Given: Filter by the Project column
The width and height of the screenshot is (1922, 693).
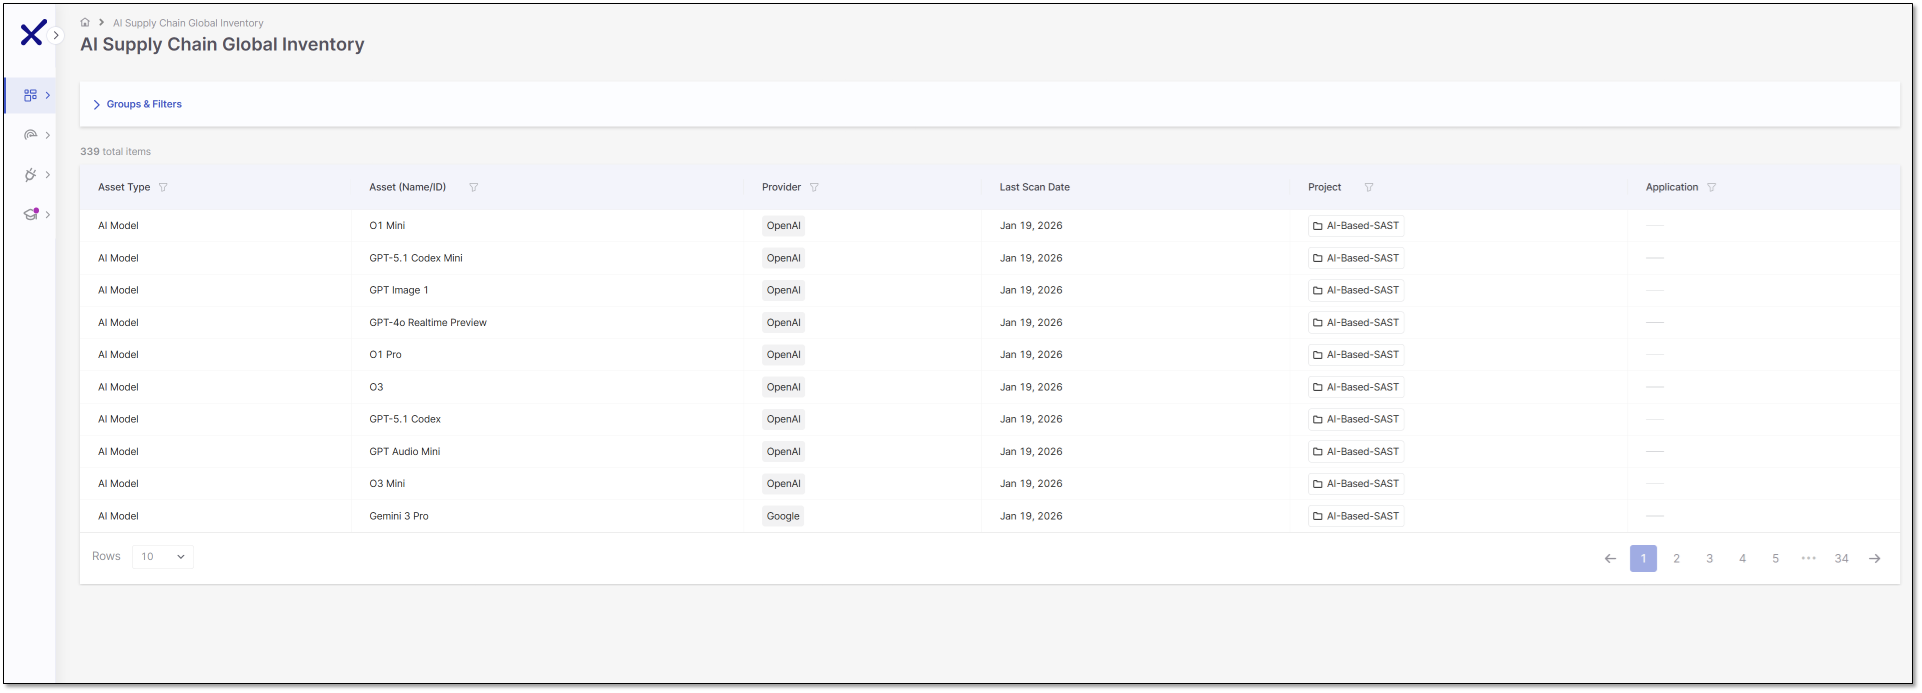Looking at the screenshot, I should 1369,187.
